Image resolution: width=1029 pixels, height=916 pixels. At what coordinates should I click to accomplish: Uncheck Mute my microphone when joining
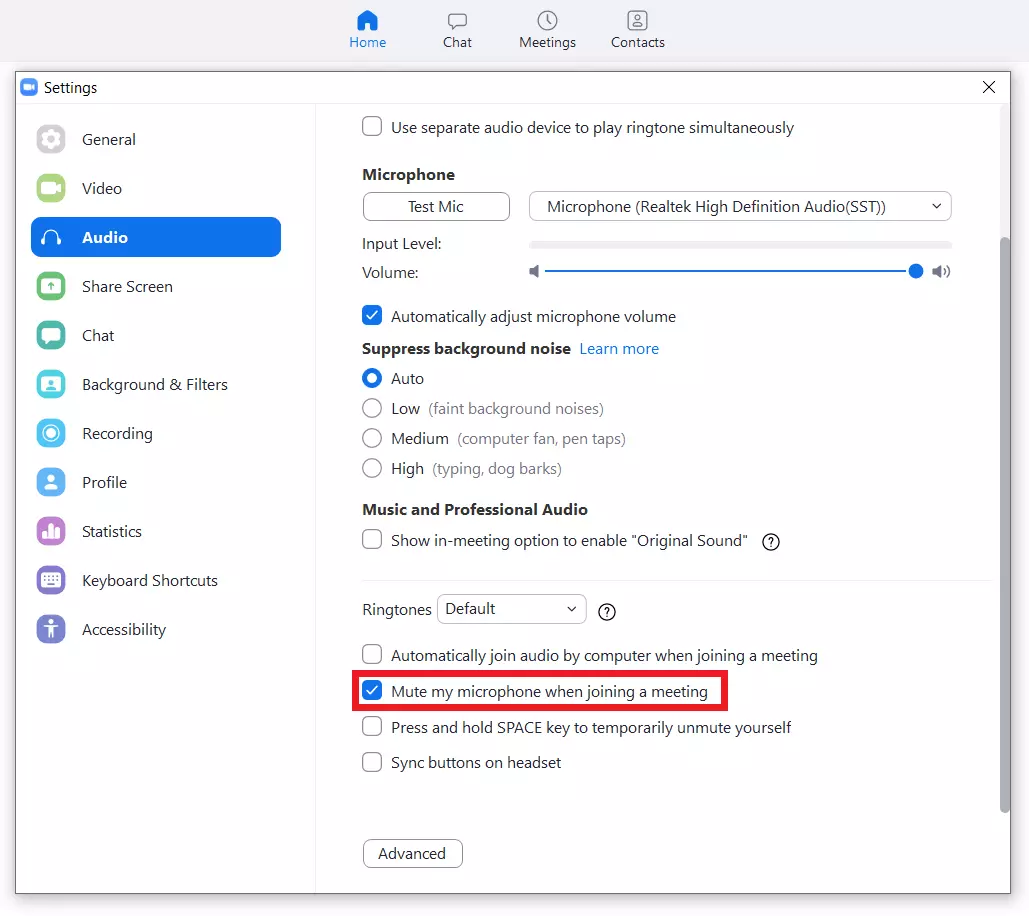click(372, 691)
